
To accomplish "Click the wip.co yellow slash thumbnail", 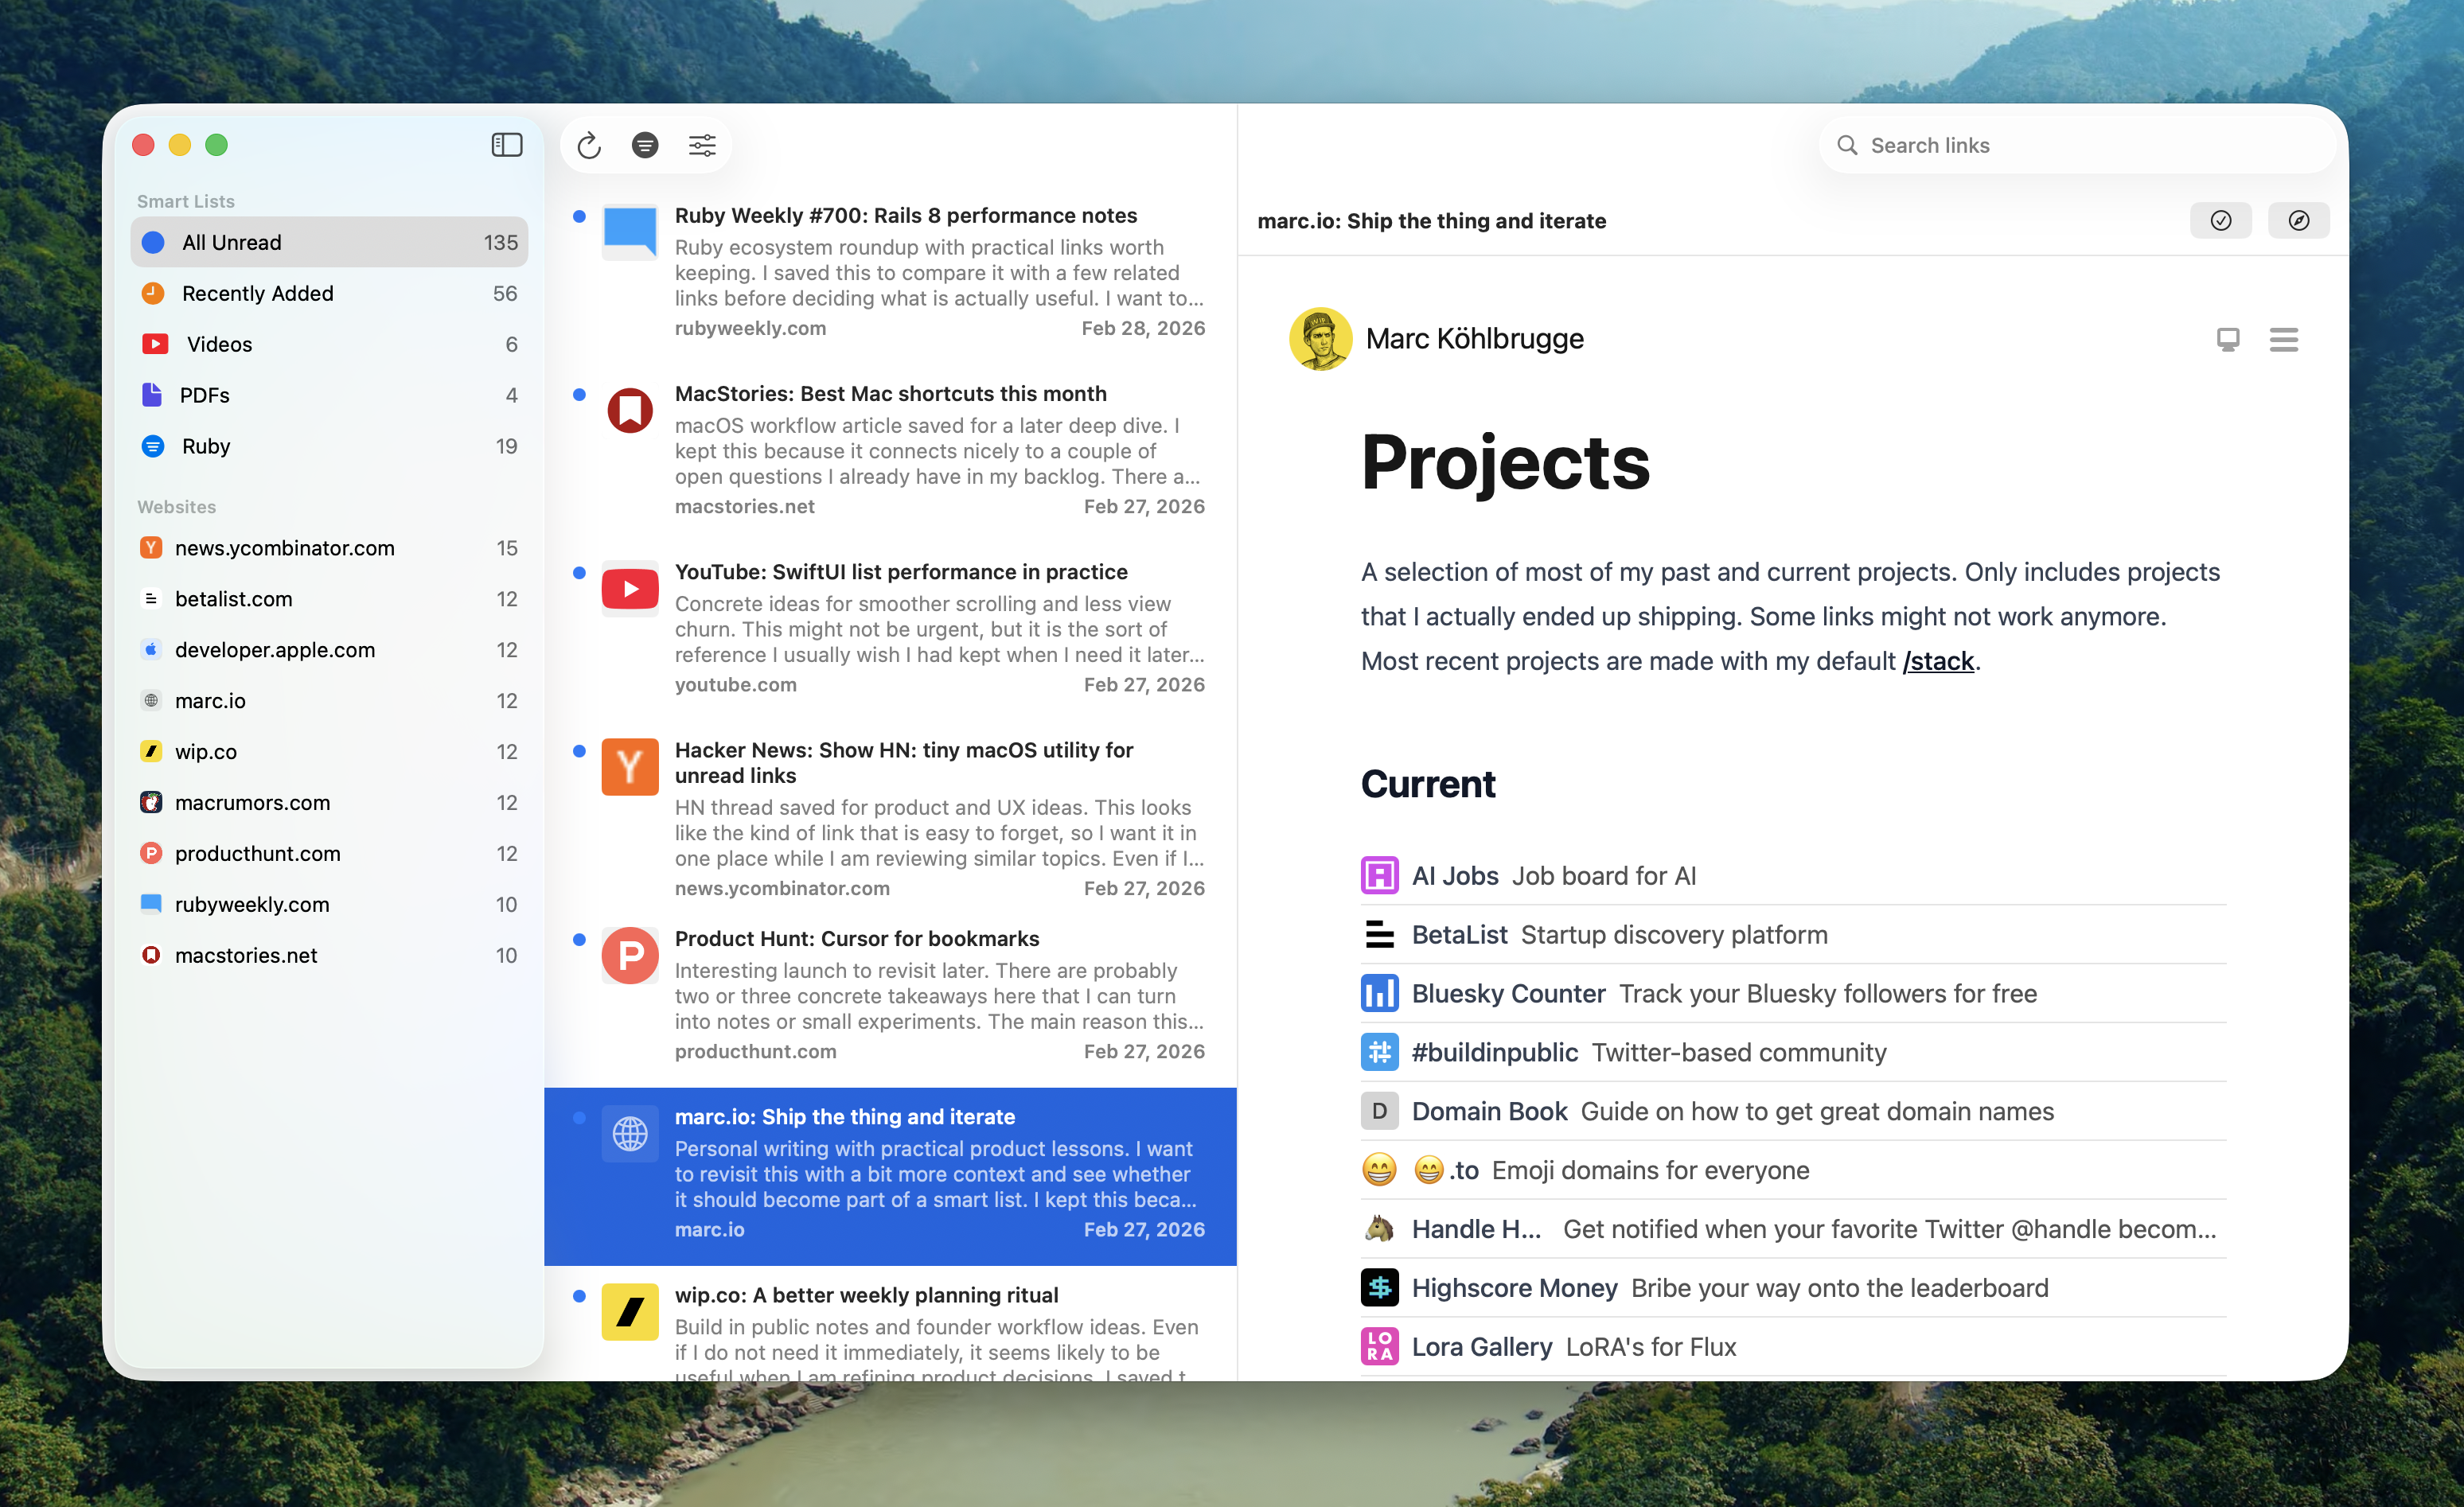I will coord(630,1311).
